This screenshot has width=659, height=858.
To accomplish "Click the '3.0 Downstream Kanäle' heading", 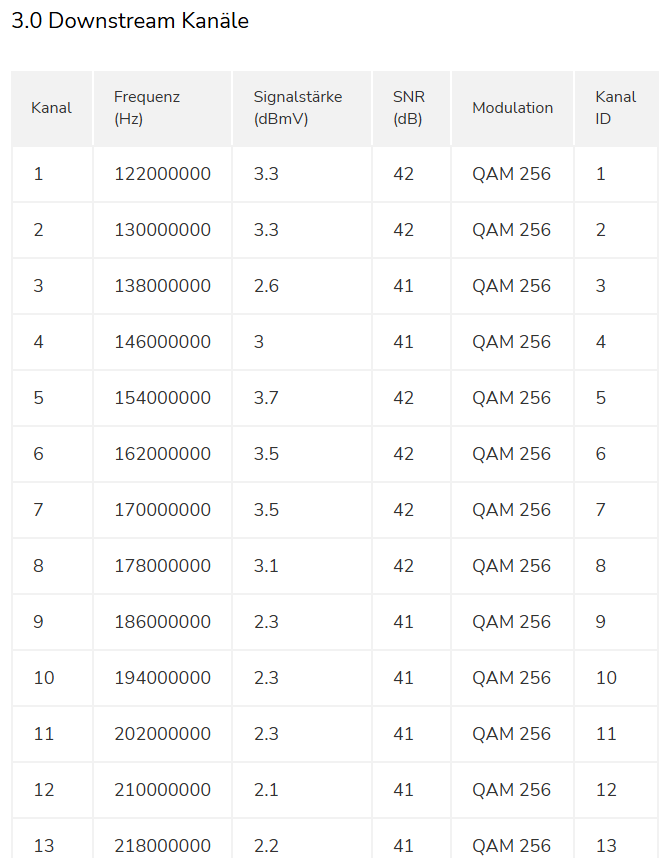I will (x=130, y=21).
